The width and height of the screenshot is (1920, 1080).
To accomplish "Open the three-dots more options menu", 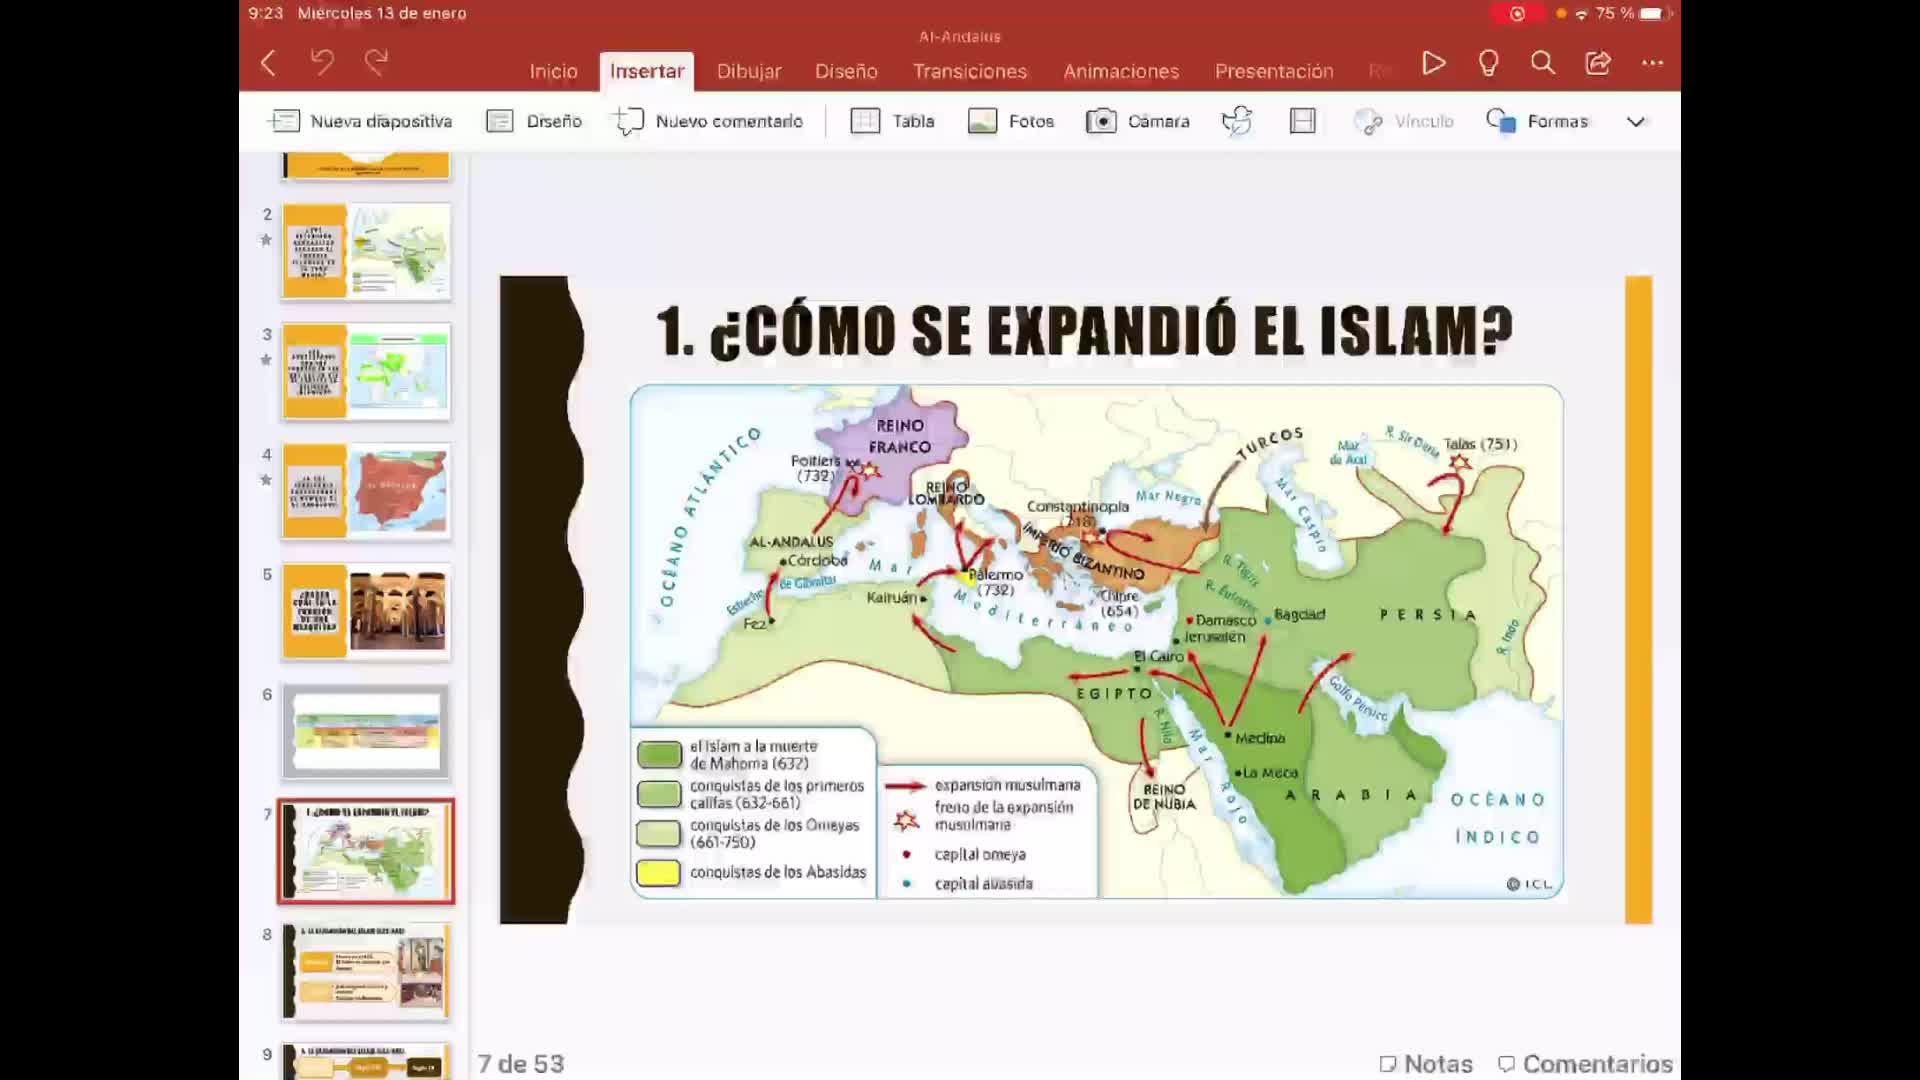I will (x=1652, y=64).
